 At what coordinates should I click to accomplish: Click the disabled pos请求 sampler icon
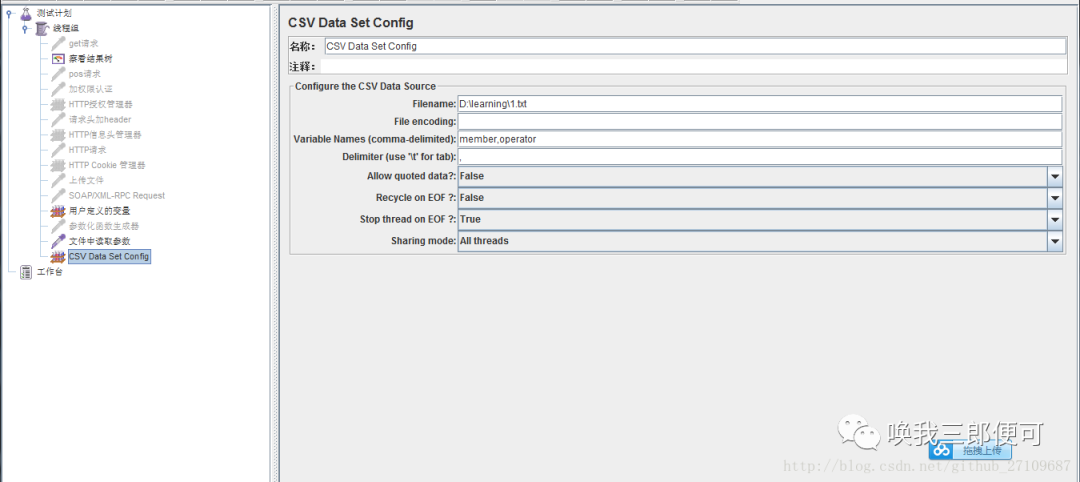click(59, 74)
